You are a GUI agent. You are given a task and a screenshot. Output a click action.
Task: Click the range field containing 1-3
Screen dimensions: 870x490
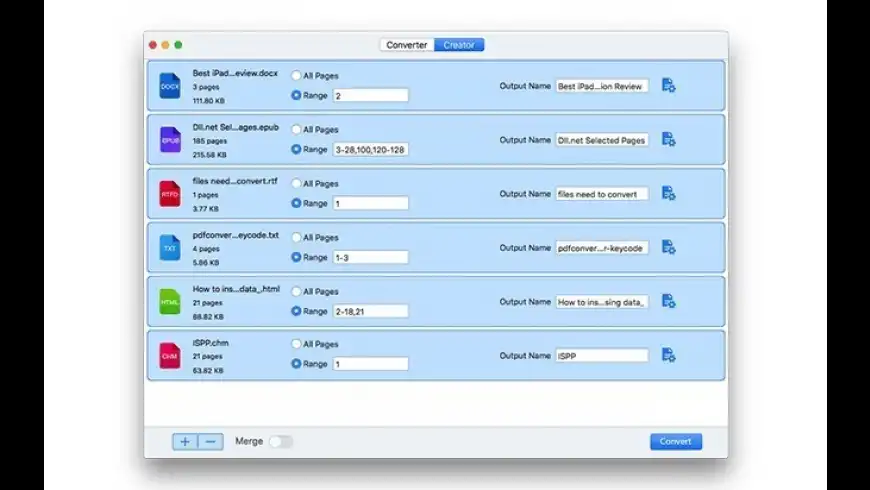(371, 257)
